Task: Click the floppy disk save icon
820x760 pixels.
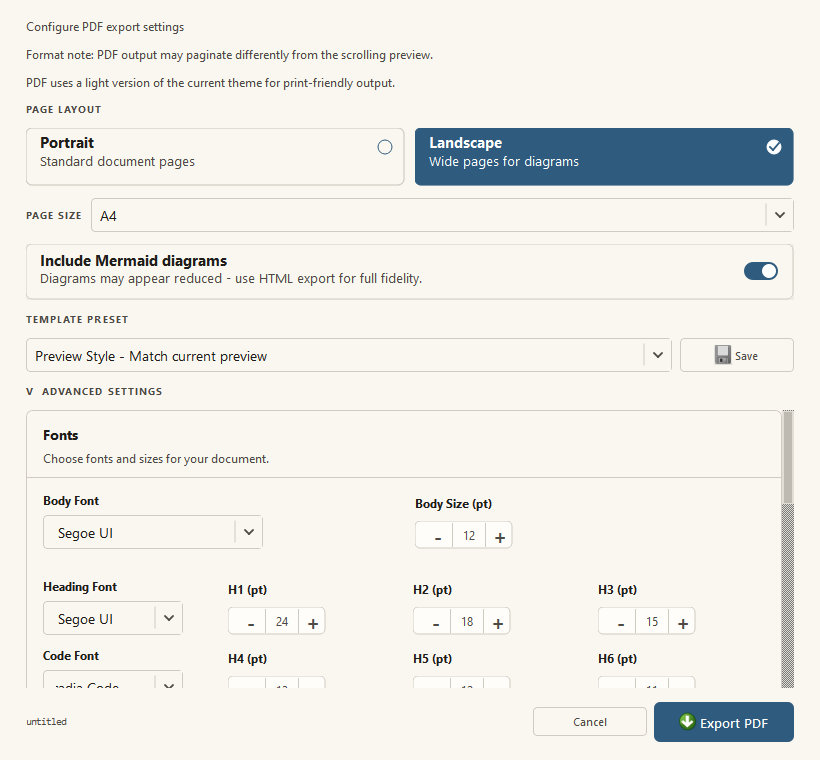Action: (723, 355)
